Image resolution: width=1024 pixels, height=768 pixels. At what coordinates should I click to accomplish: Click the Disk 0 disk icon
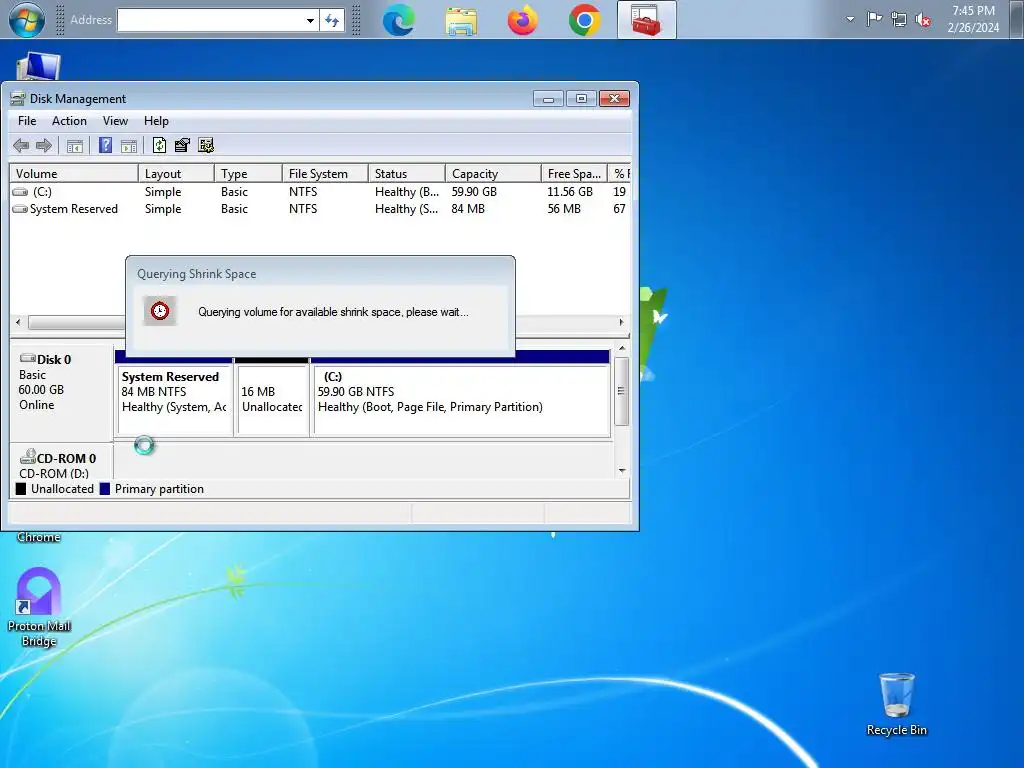[27, 358]
